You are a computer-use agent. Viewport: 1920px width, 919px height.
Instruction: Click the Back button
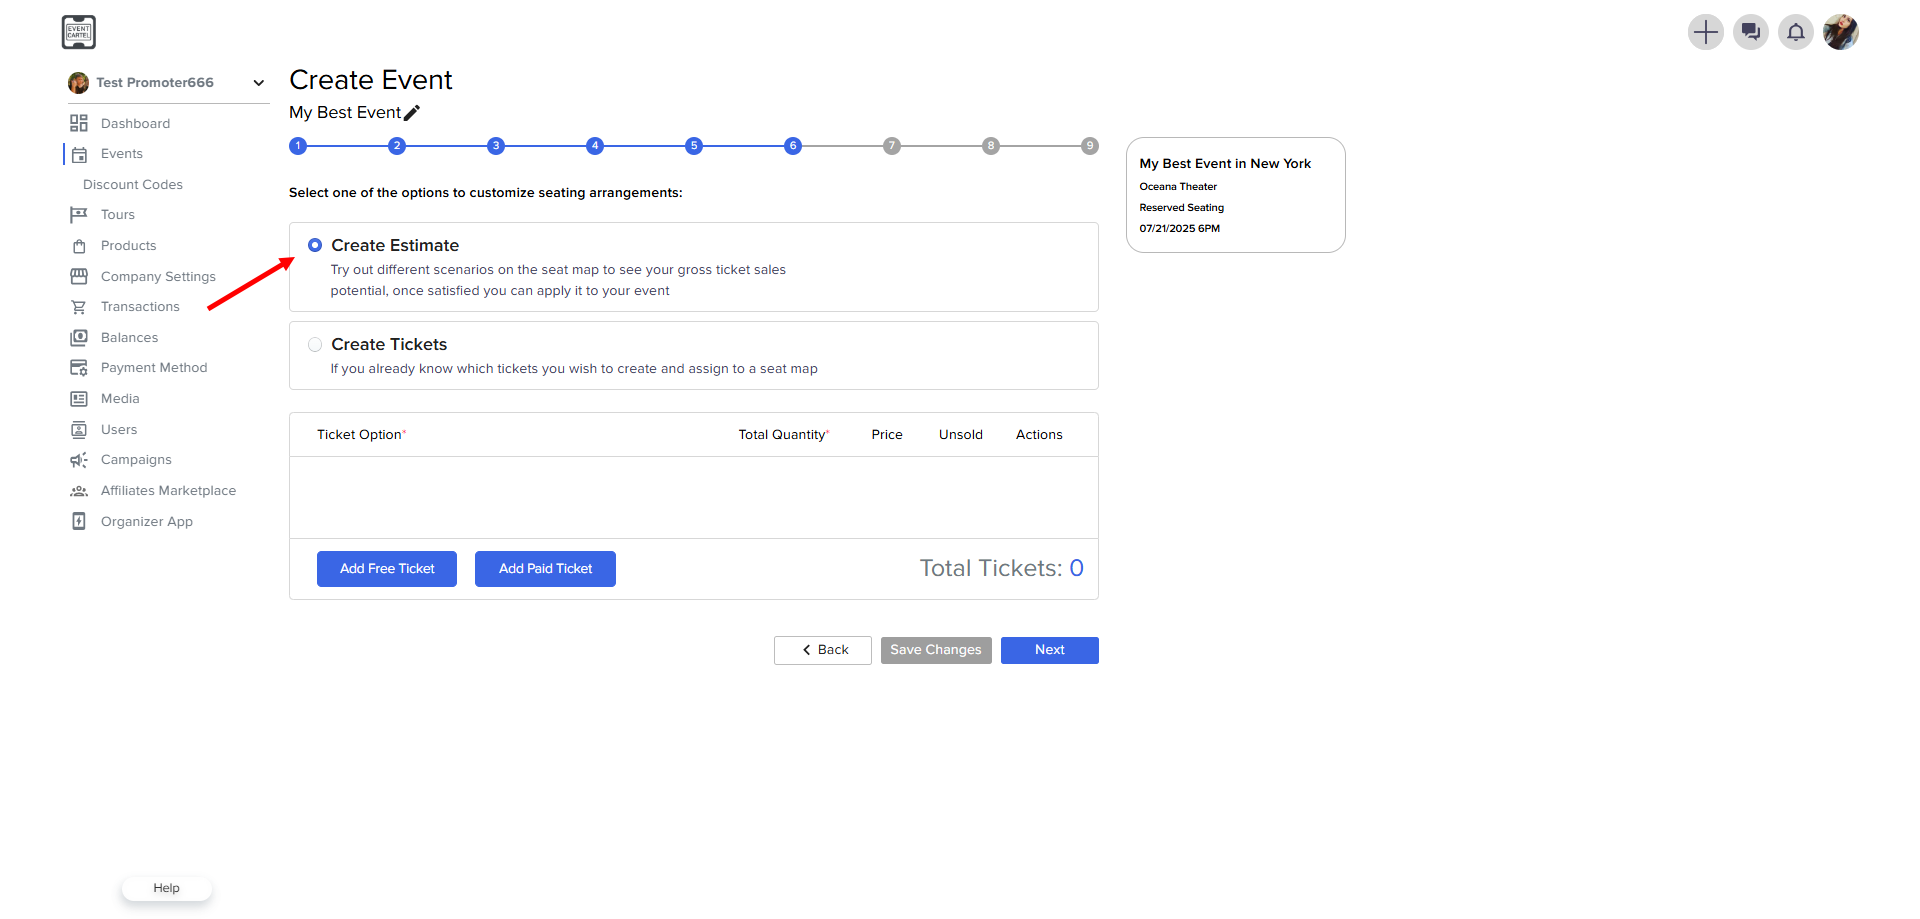click(823, 650)
